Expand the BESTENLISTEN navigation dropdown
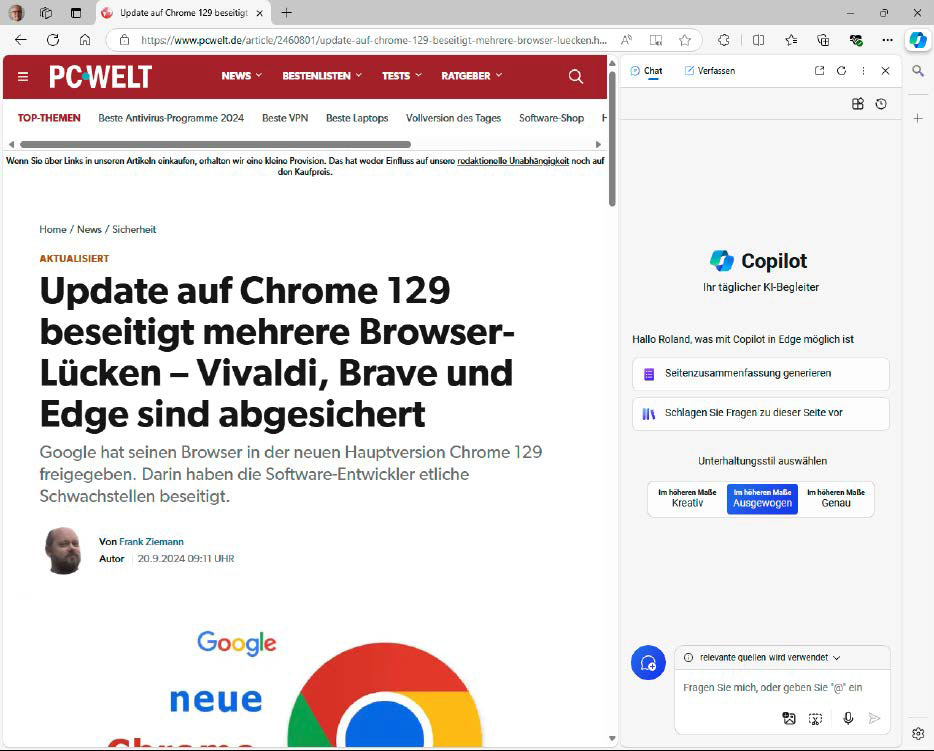The width and height of the screenshot is (934, 751). [322, 76]
